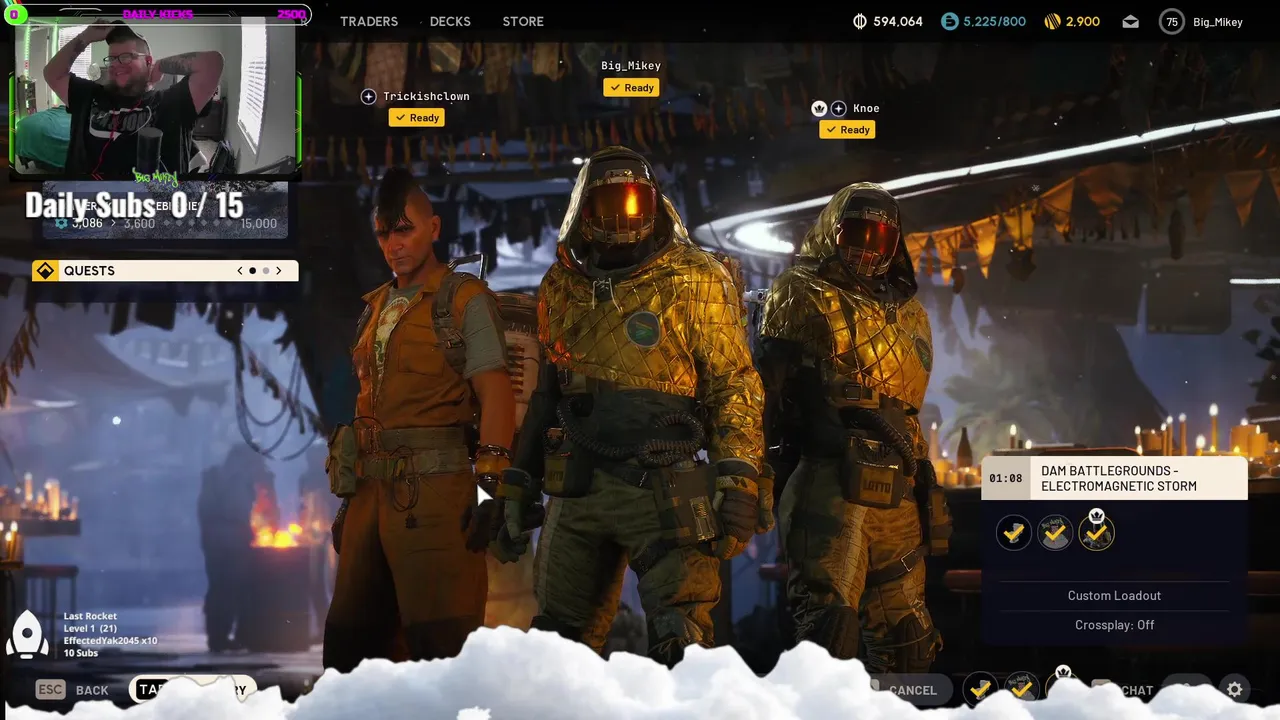Click the plus icon beside Knoe
The height and width of the screenshot is (720, 1280).
[838, 108]
